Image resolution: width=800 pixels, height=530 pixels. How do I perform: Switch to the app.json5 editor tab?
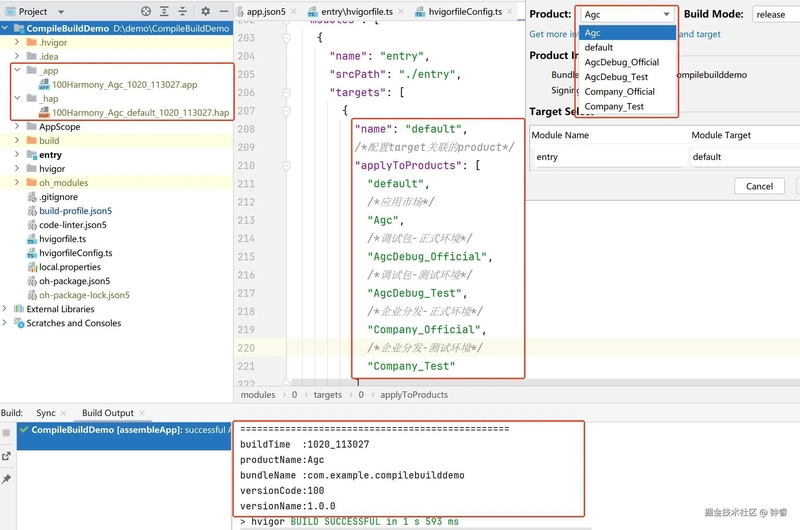[x=265, y=11]
